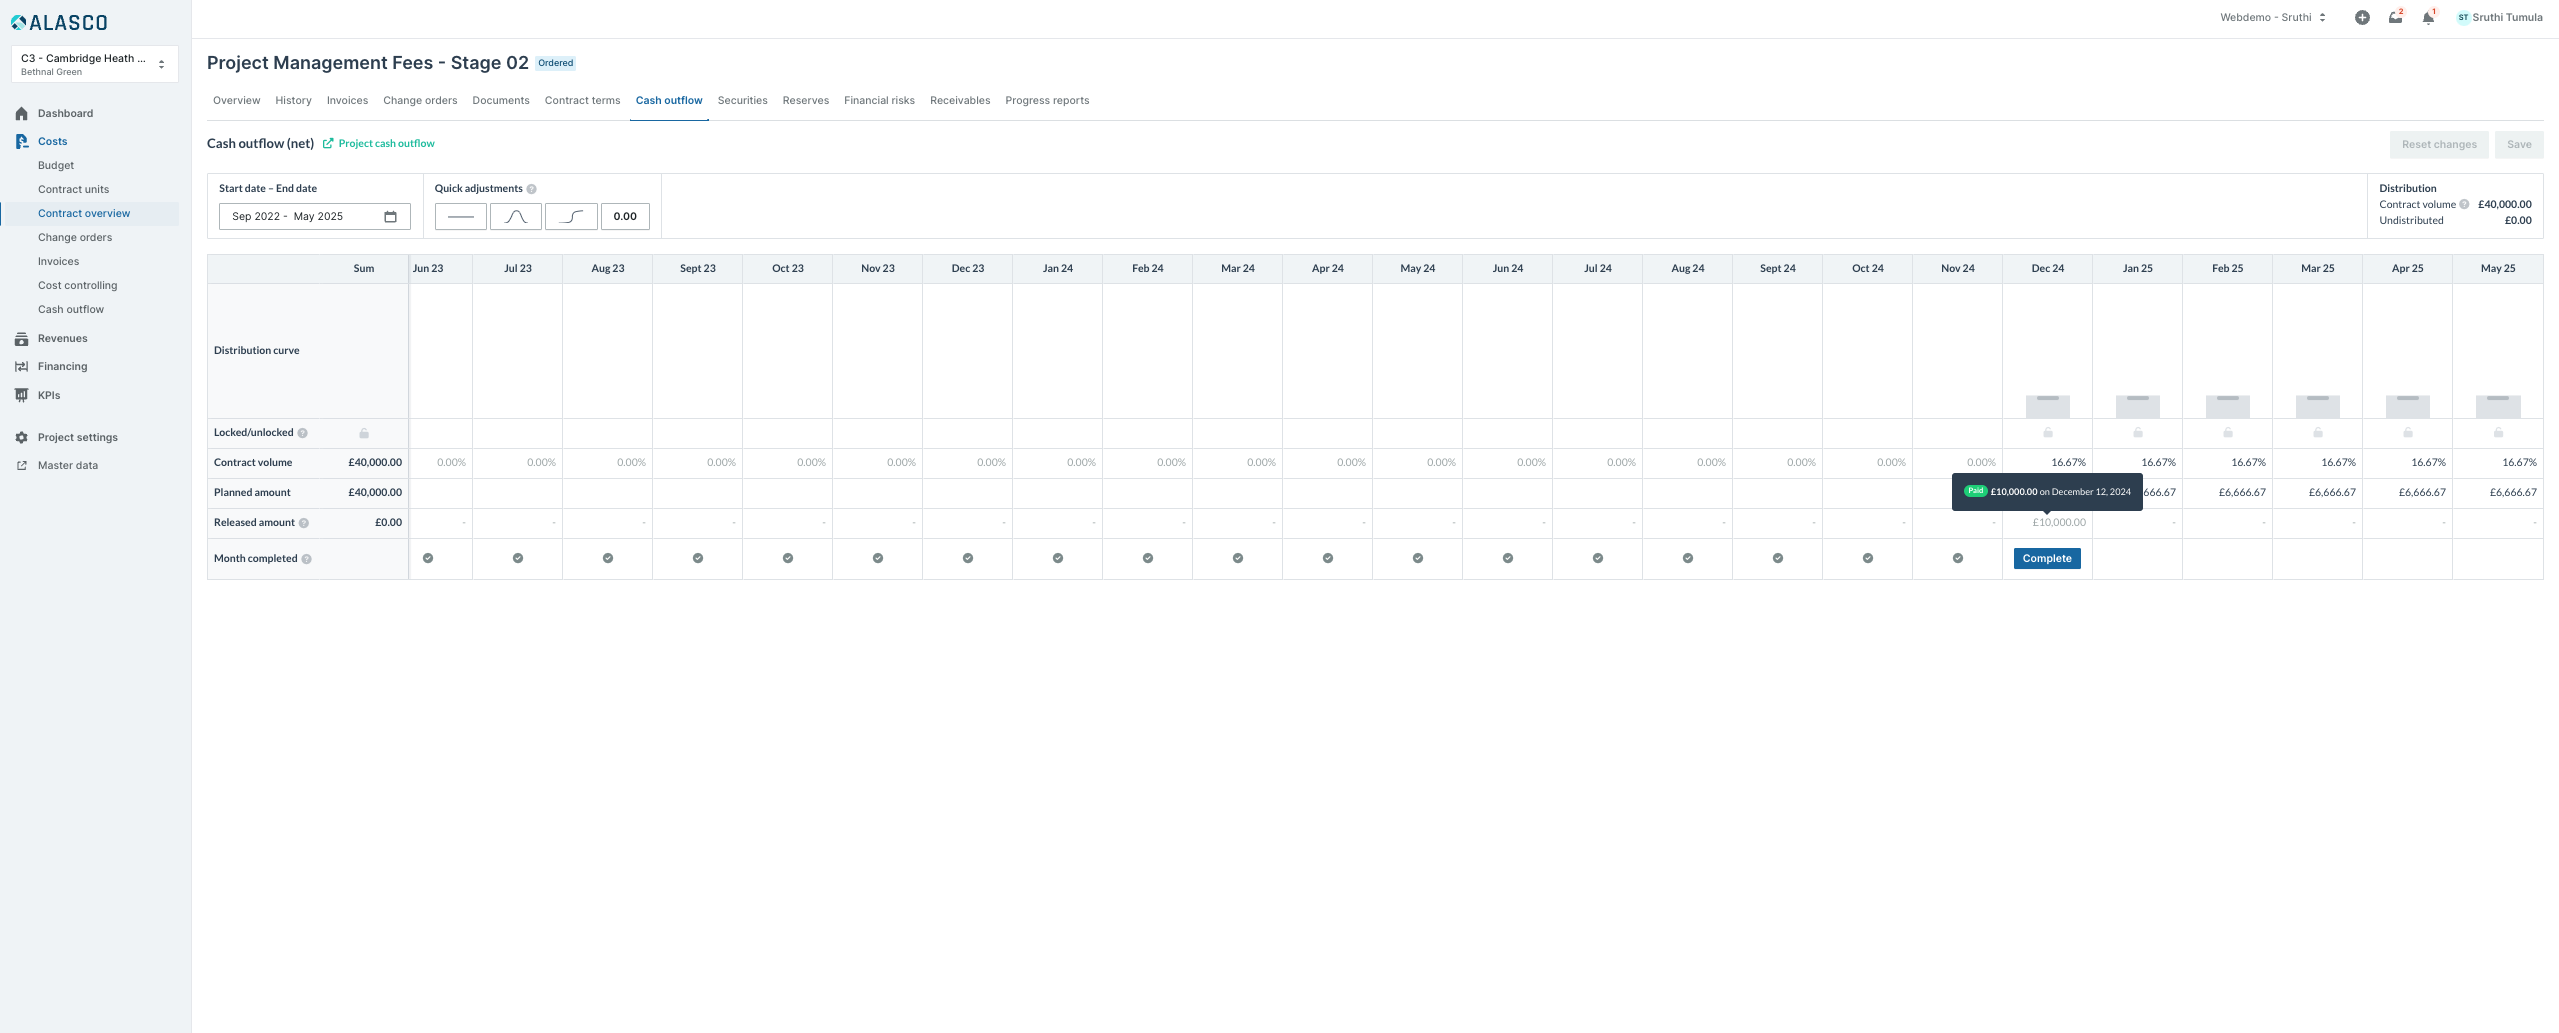This screenshot has width=2559, height=1033.
Task: Open the notifications bell icon
Action: 2427,18
